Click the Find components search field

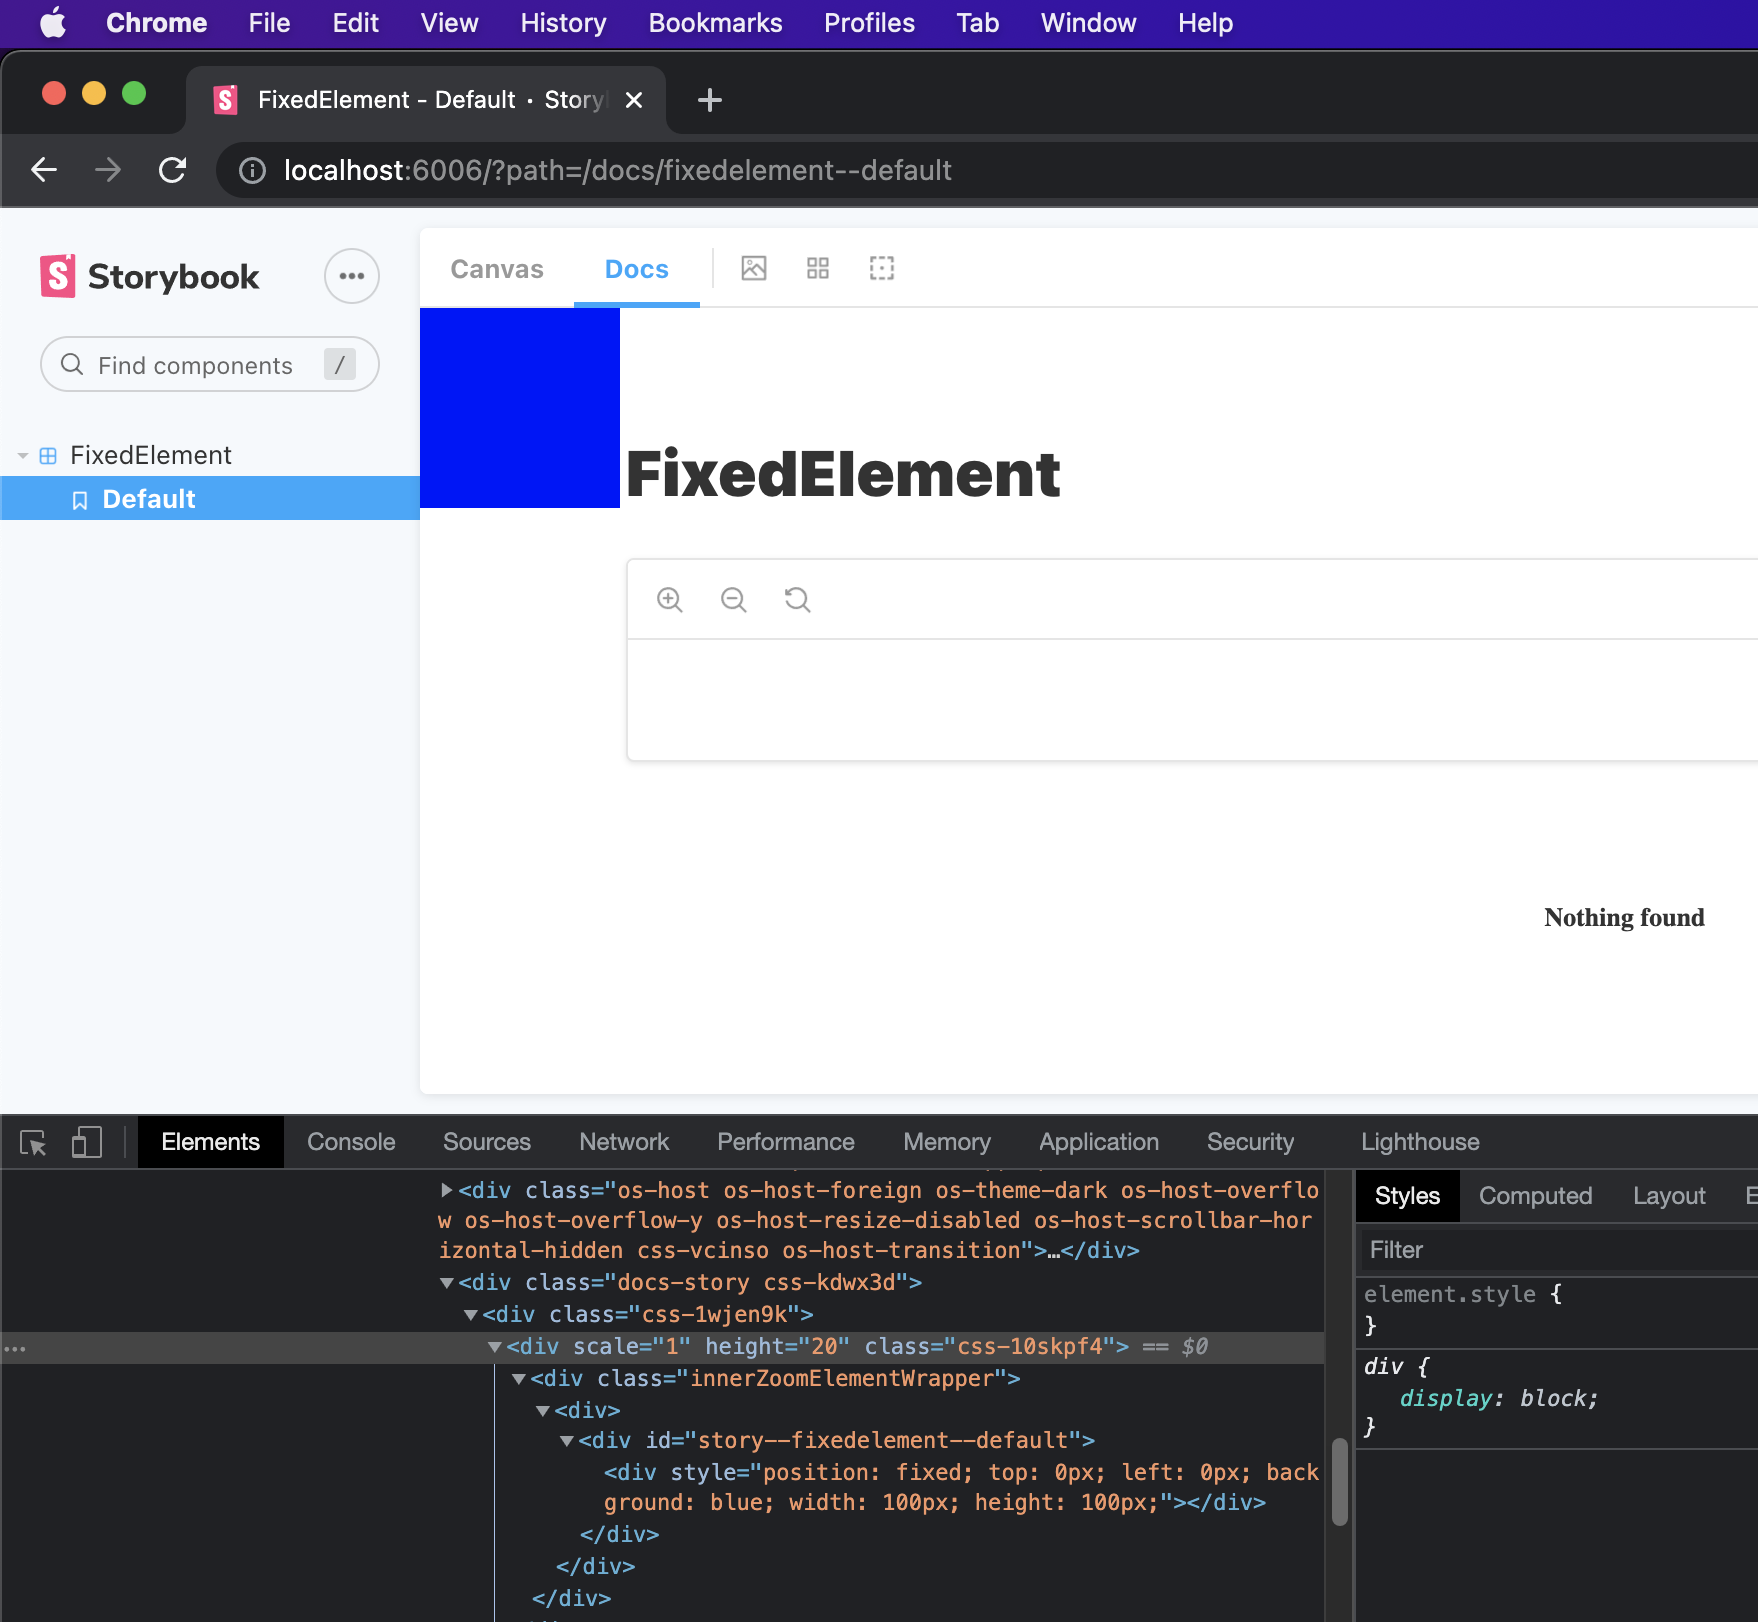[x=210, y=364]
